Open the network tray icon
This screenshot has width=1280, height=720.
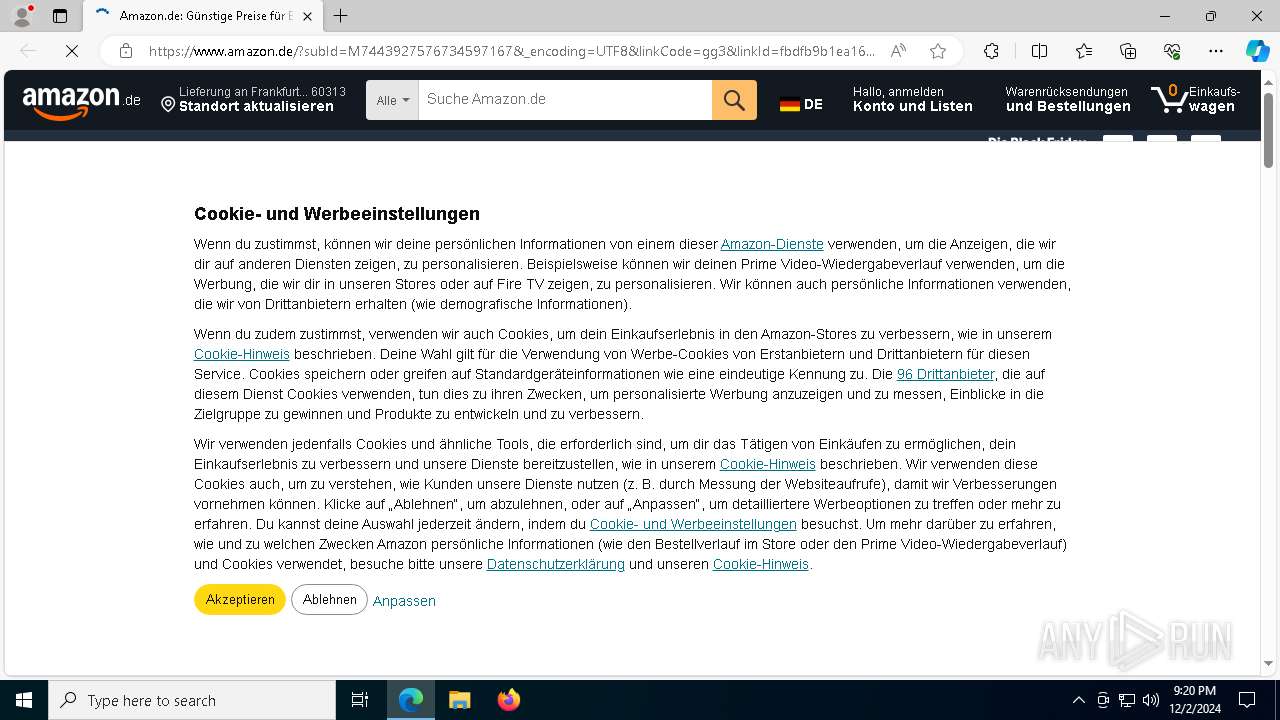coord(1127,700)
